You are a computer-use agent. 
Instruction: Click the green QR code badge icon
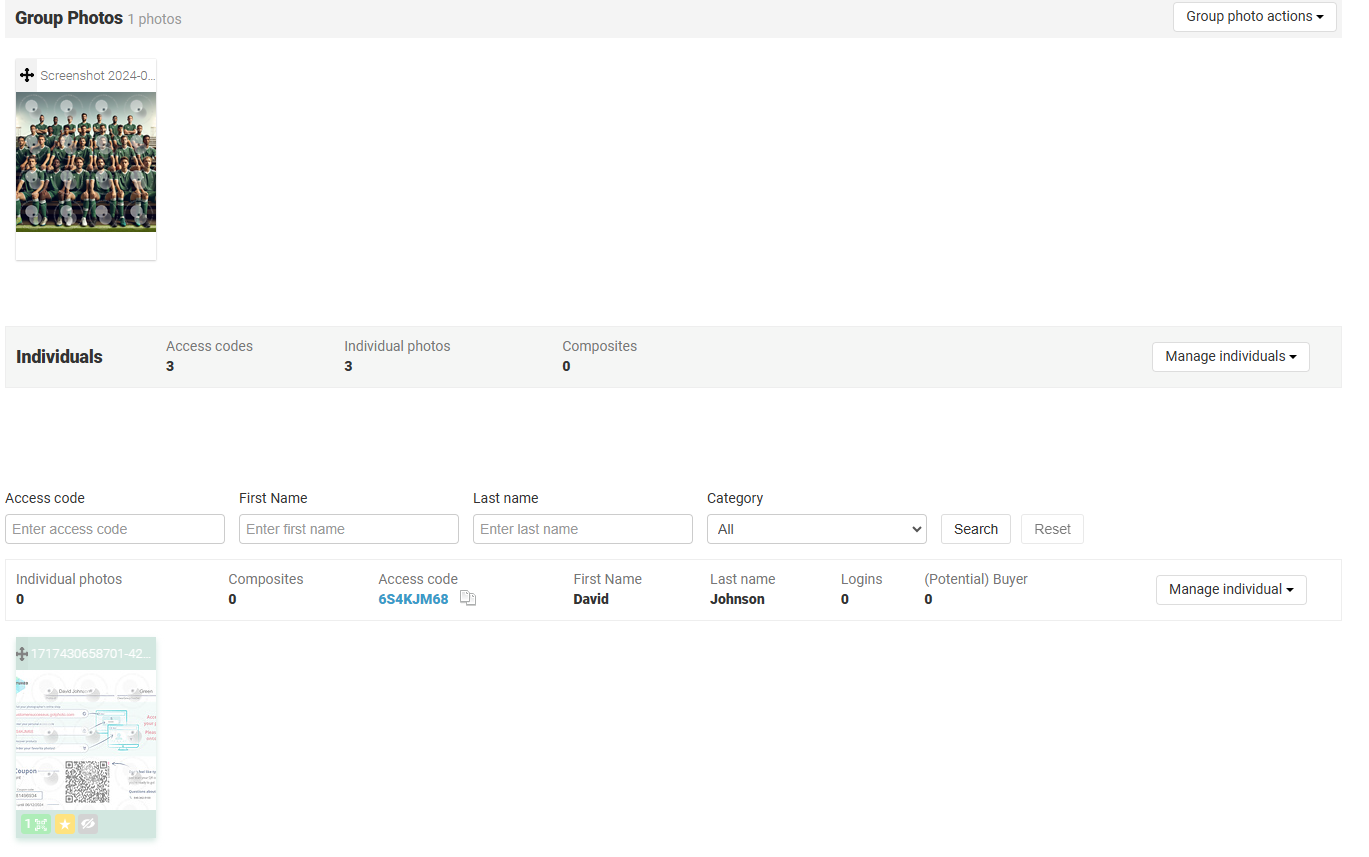tap(36, 824)
